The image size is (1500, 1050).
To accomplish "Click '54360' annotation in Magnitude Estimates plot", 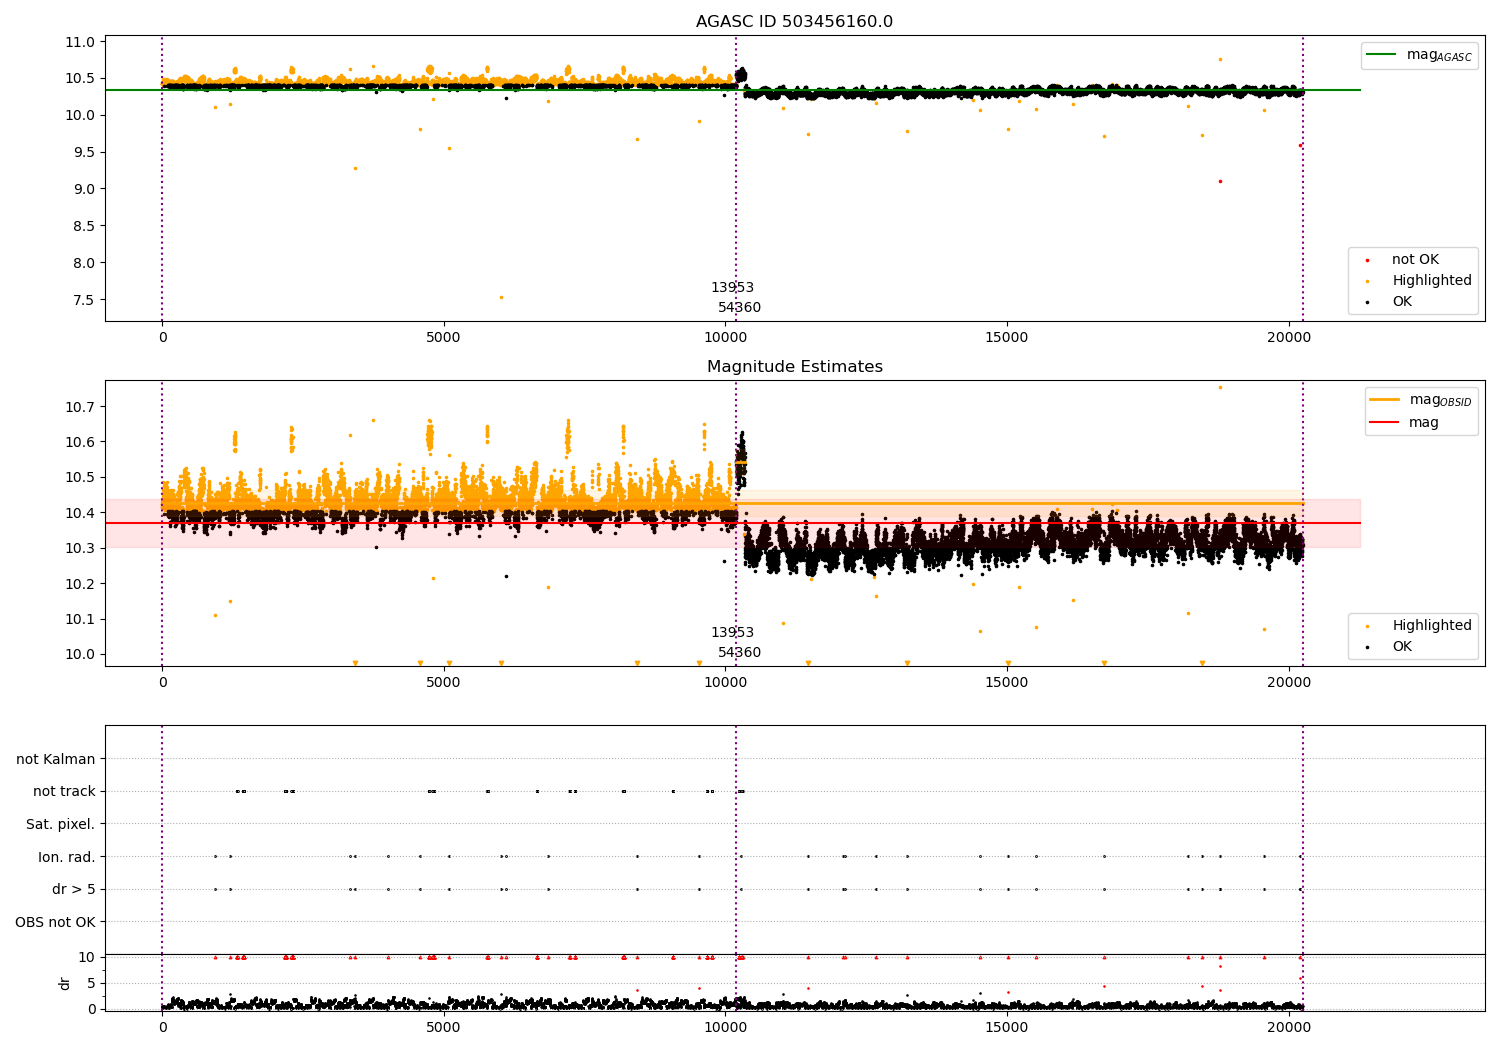I will point(739,653).
